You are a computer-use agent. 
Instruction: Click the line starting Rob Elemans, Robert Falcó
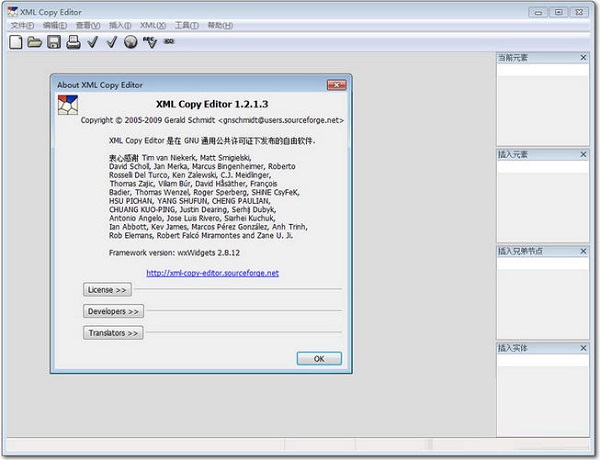201,235
